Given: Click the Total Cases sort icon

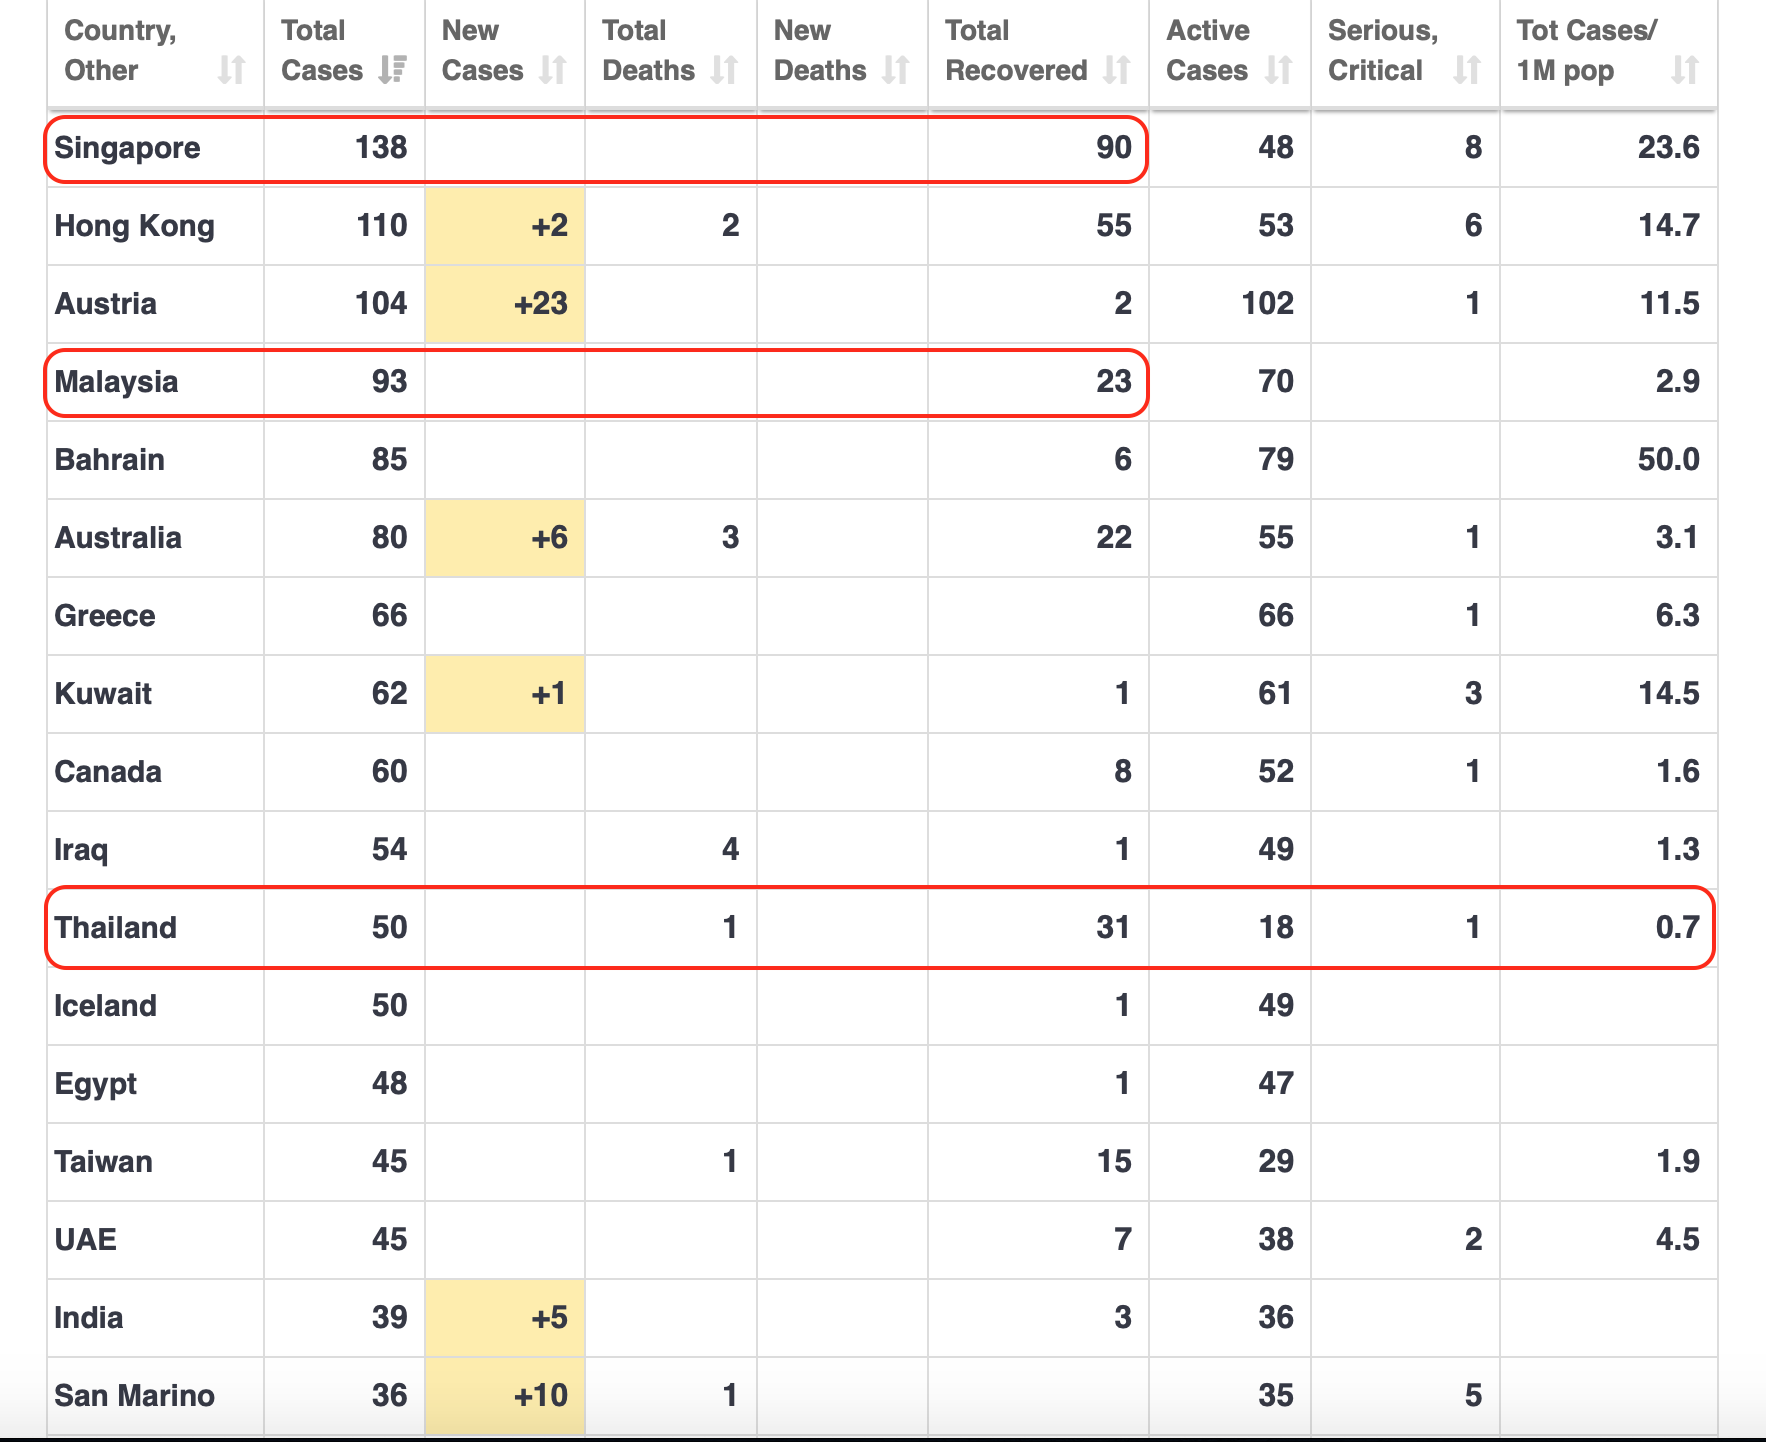Looking at the screenshot, I should (x=393, y=70).
